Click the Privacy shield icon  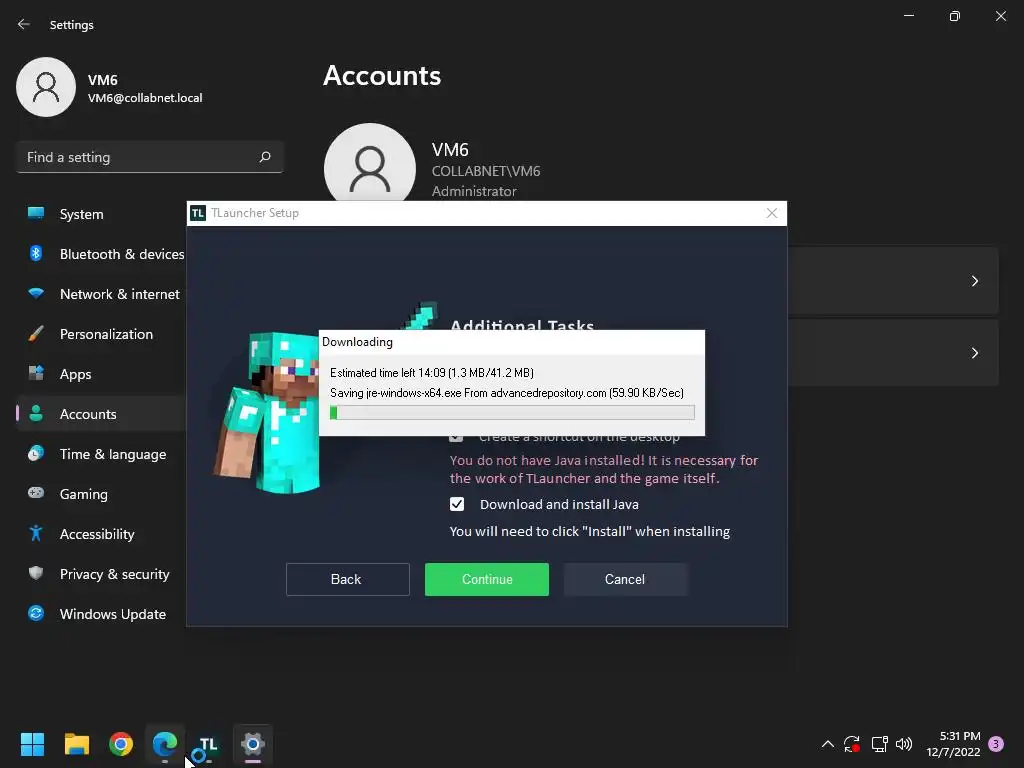click(36, 573)
